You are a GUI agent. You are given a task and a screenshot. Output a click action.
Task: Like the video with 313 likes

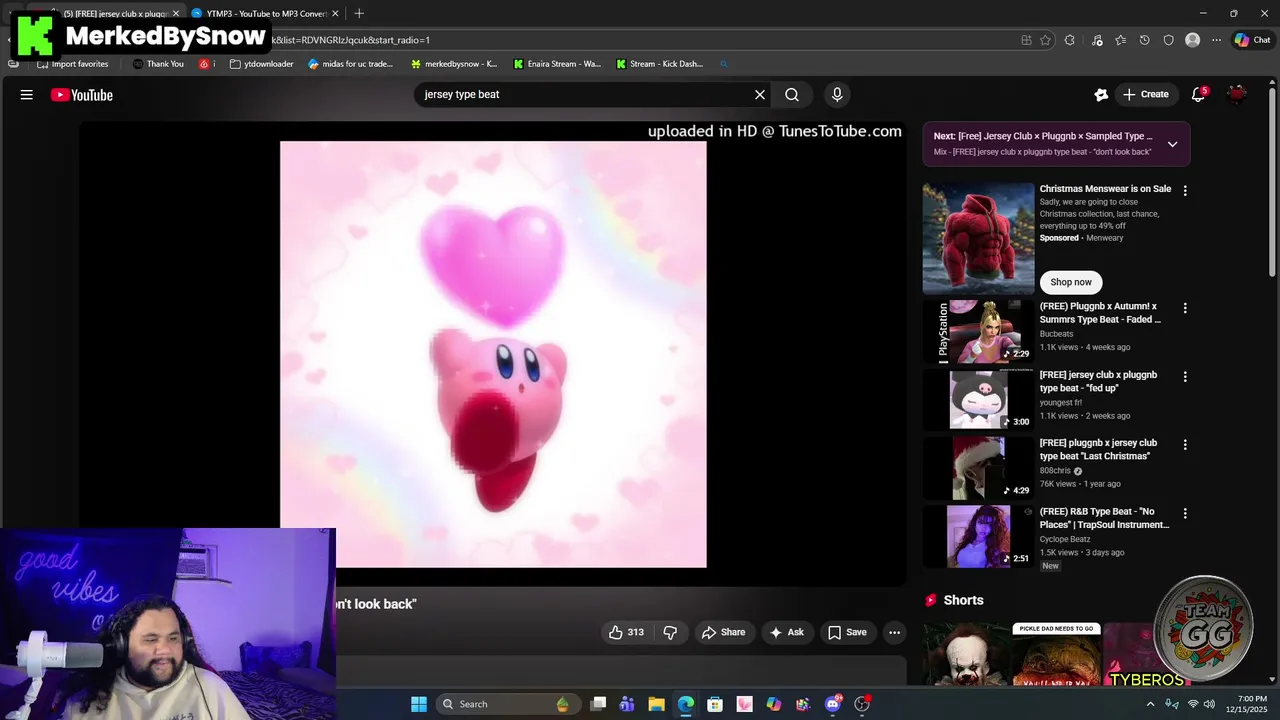pos(626,632)
